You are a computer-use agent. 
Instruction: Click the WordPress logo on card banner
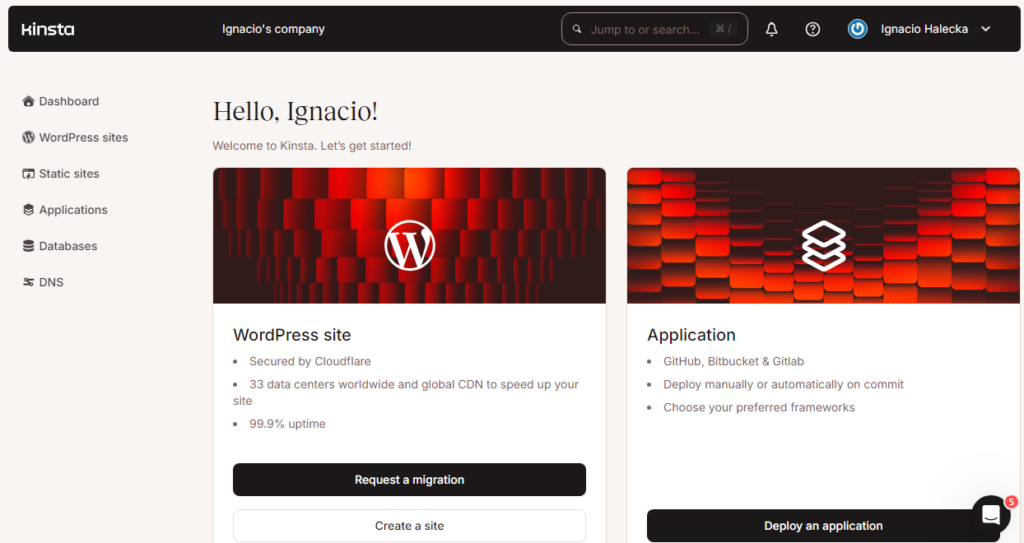(409, 246)
